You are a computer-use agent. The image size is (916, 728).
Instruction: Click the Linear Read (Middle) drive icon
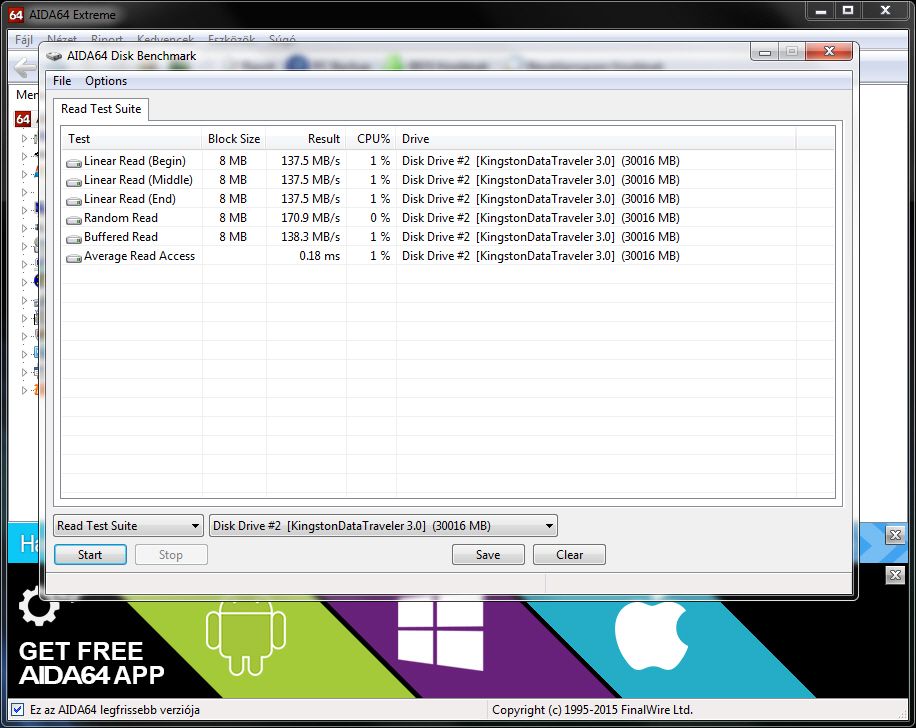[74, 181]
